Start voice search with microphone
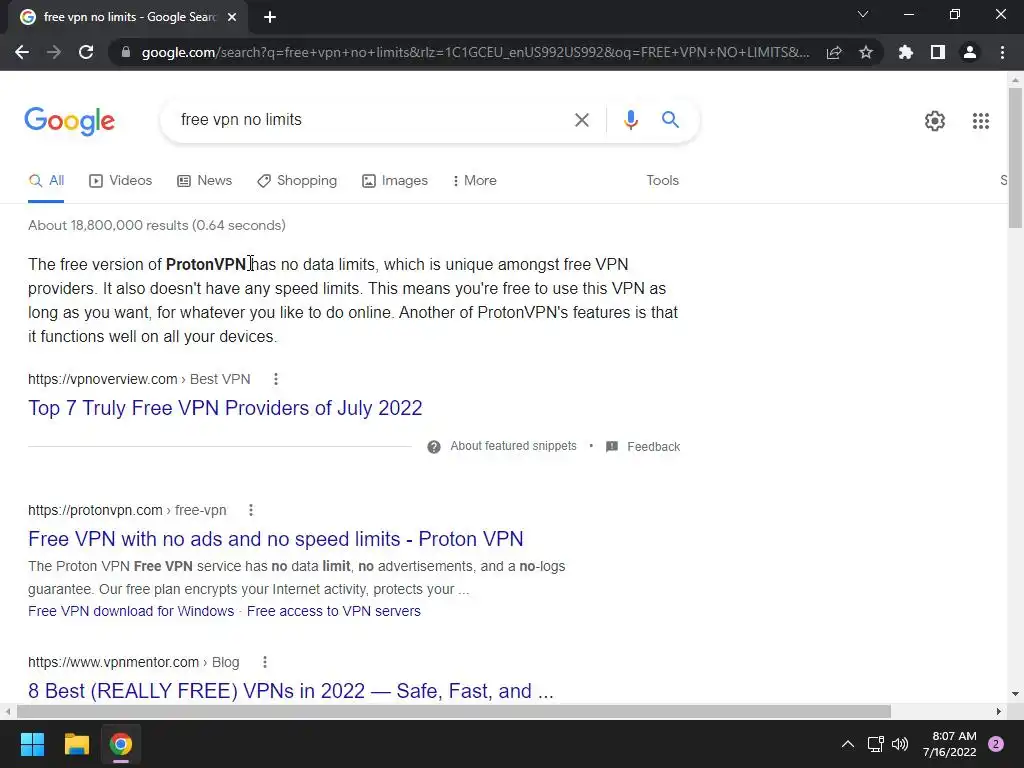Screen dimensions: 1024x768 pyautogui.click(x=630, y=120)
